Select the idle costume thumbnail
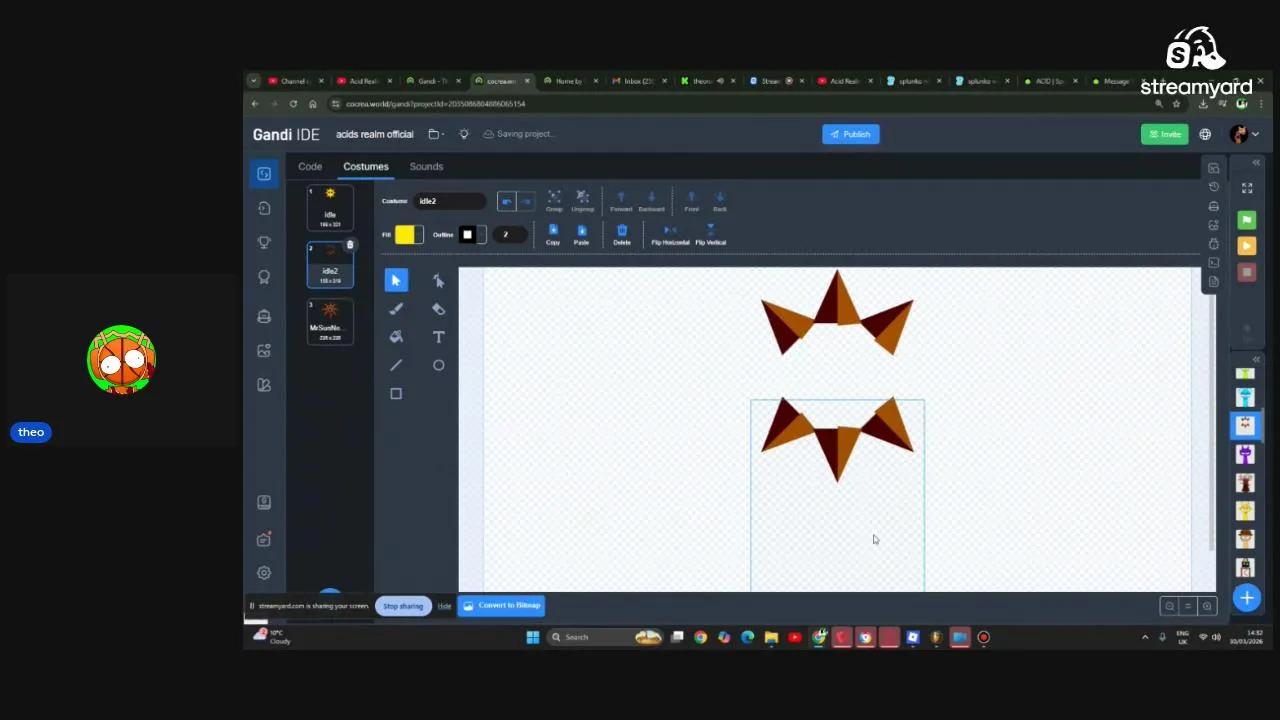Screen dimensions: 1280x720 330,207
